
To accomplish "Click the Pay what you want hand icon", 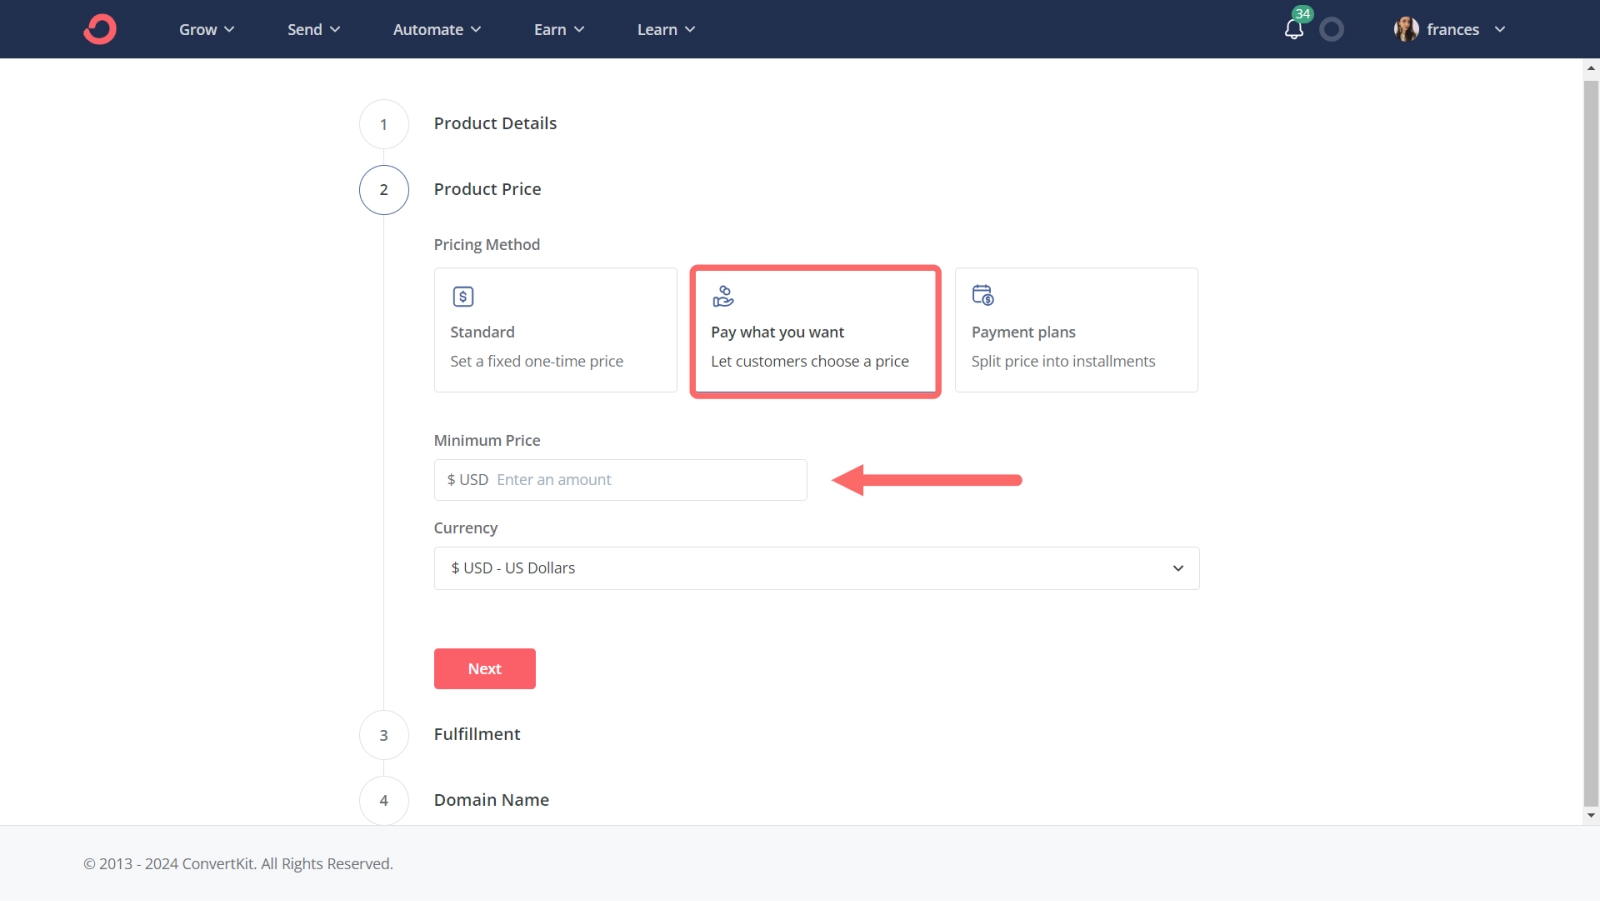I will click(x=723, y=296).
